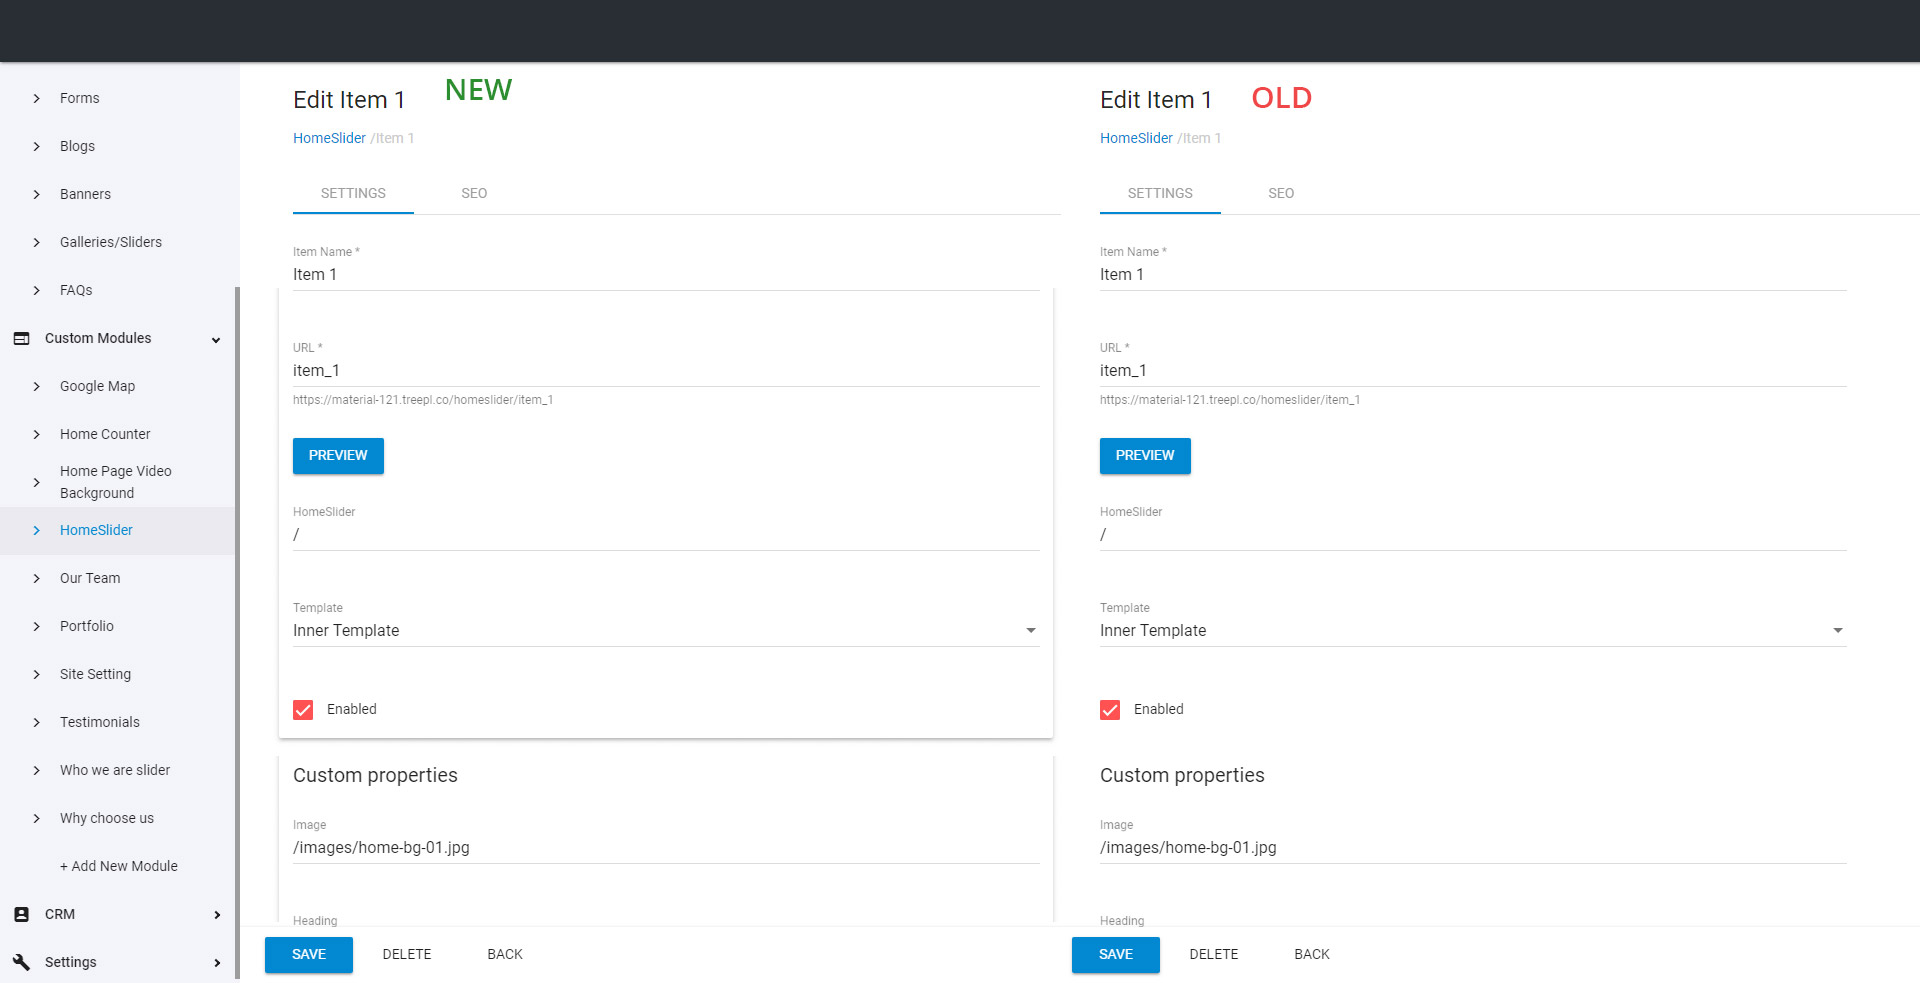Switch to SEO tab in OLD panel
This screenshot has height=983, width=1920.
click(1281, 193)
